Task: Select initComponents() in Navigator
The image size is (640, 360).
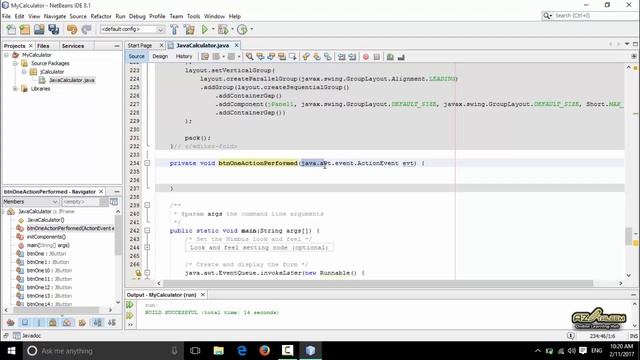Action: pyautogui.click(x=46, y=237)
